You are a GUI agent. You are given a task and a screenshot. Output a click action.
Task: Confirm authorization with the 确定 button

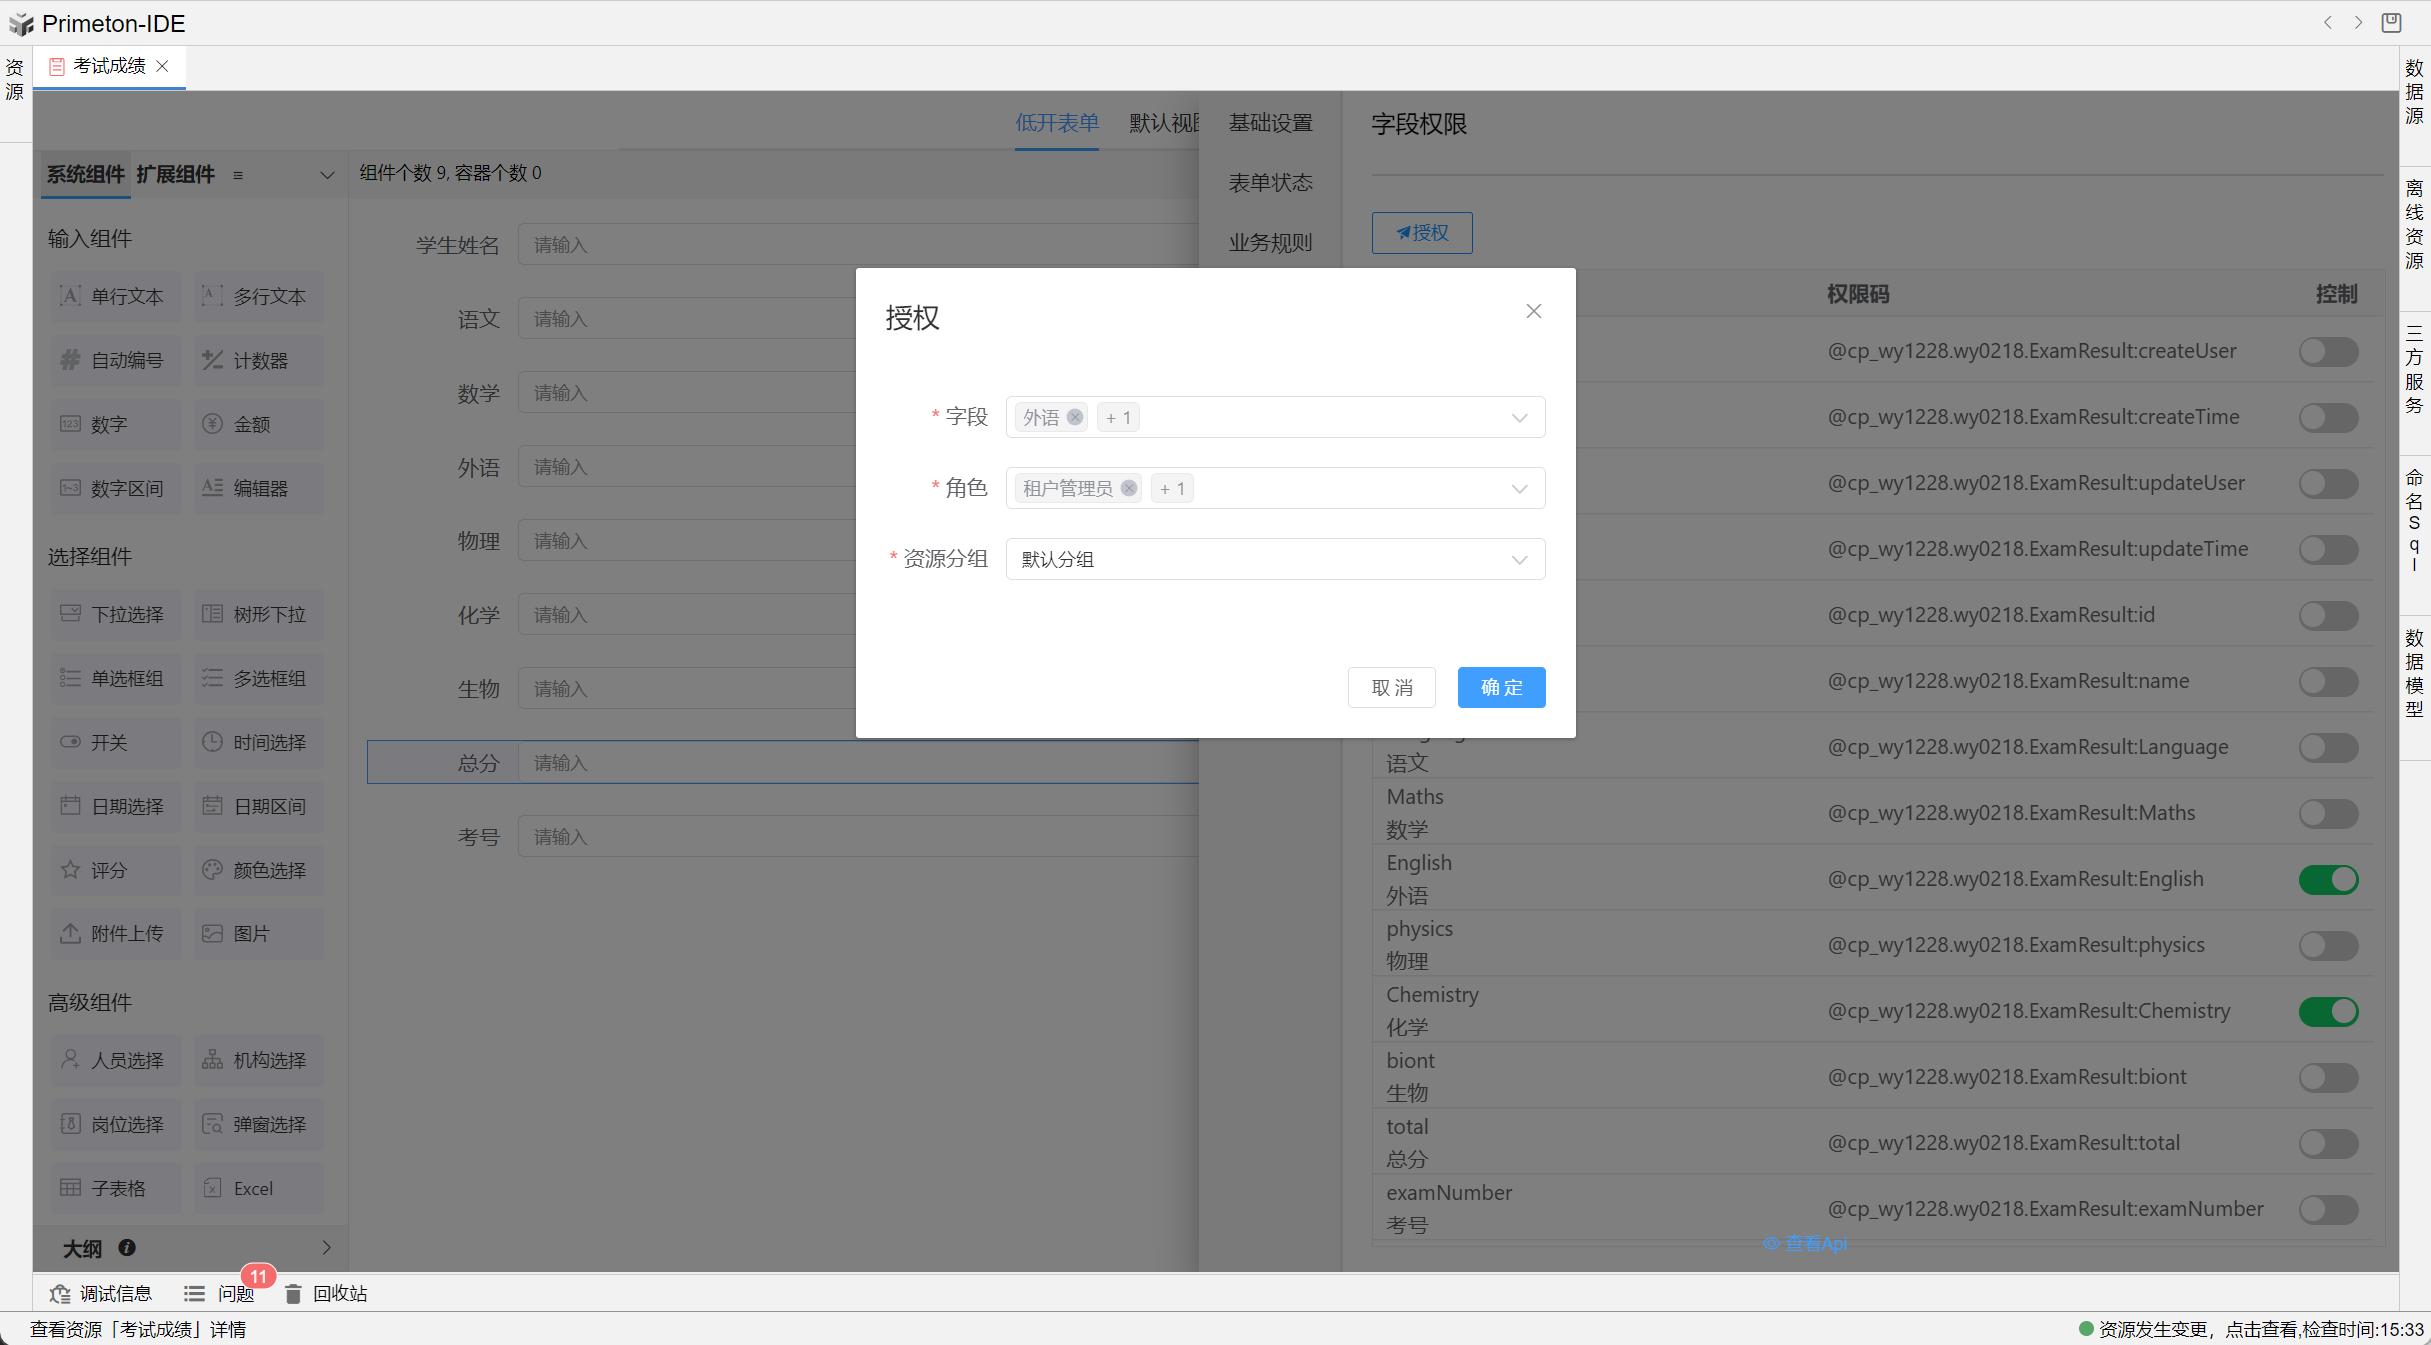click(x=1501, y=688)
